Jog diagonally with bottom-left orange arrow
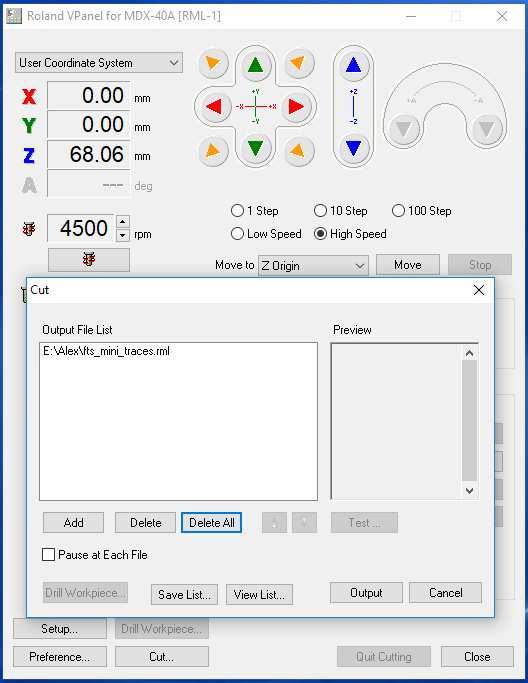The image size is (528, 683). click(x=213, y=151)
